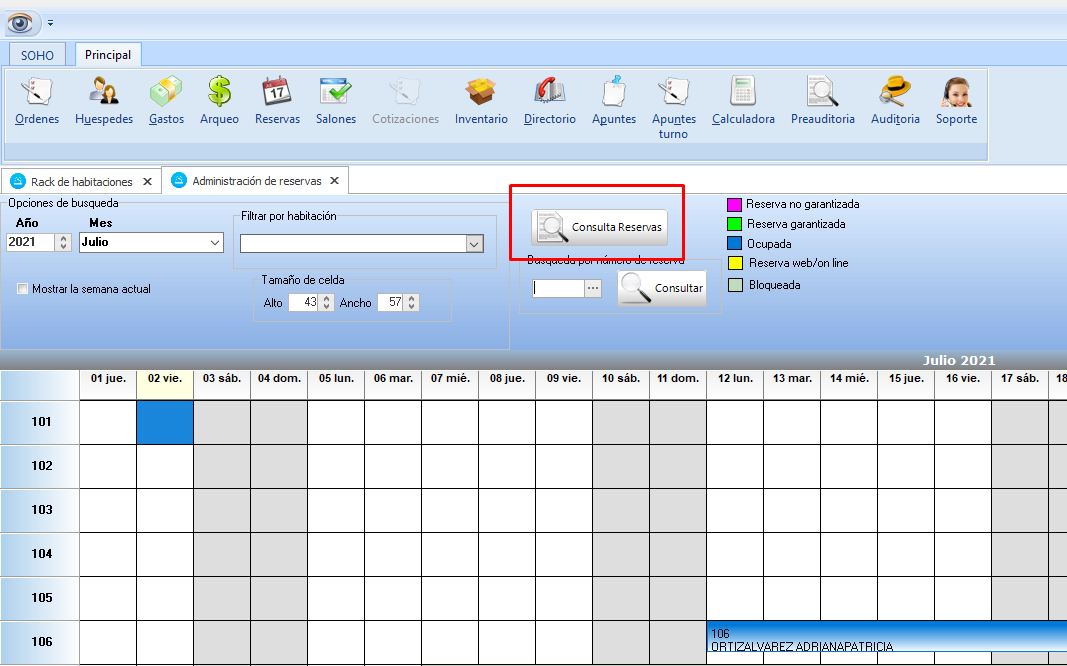The height and width of the screenshot is (666, 1067).
Task: Enable Mostrar la semana actual checkbox
Action: (x=23, y=289)
